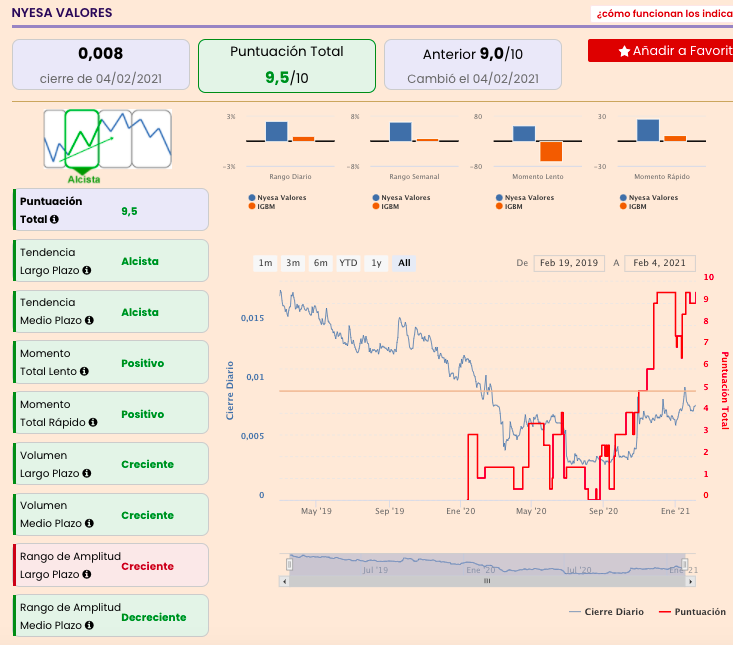Click the Tendencia Largo Plazo Alcista value
Screen dimensions: 733x645
pyautogui.click(x=140, y=261)
